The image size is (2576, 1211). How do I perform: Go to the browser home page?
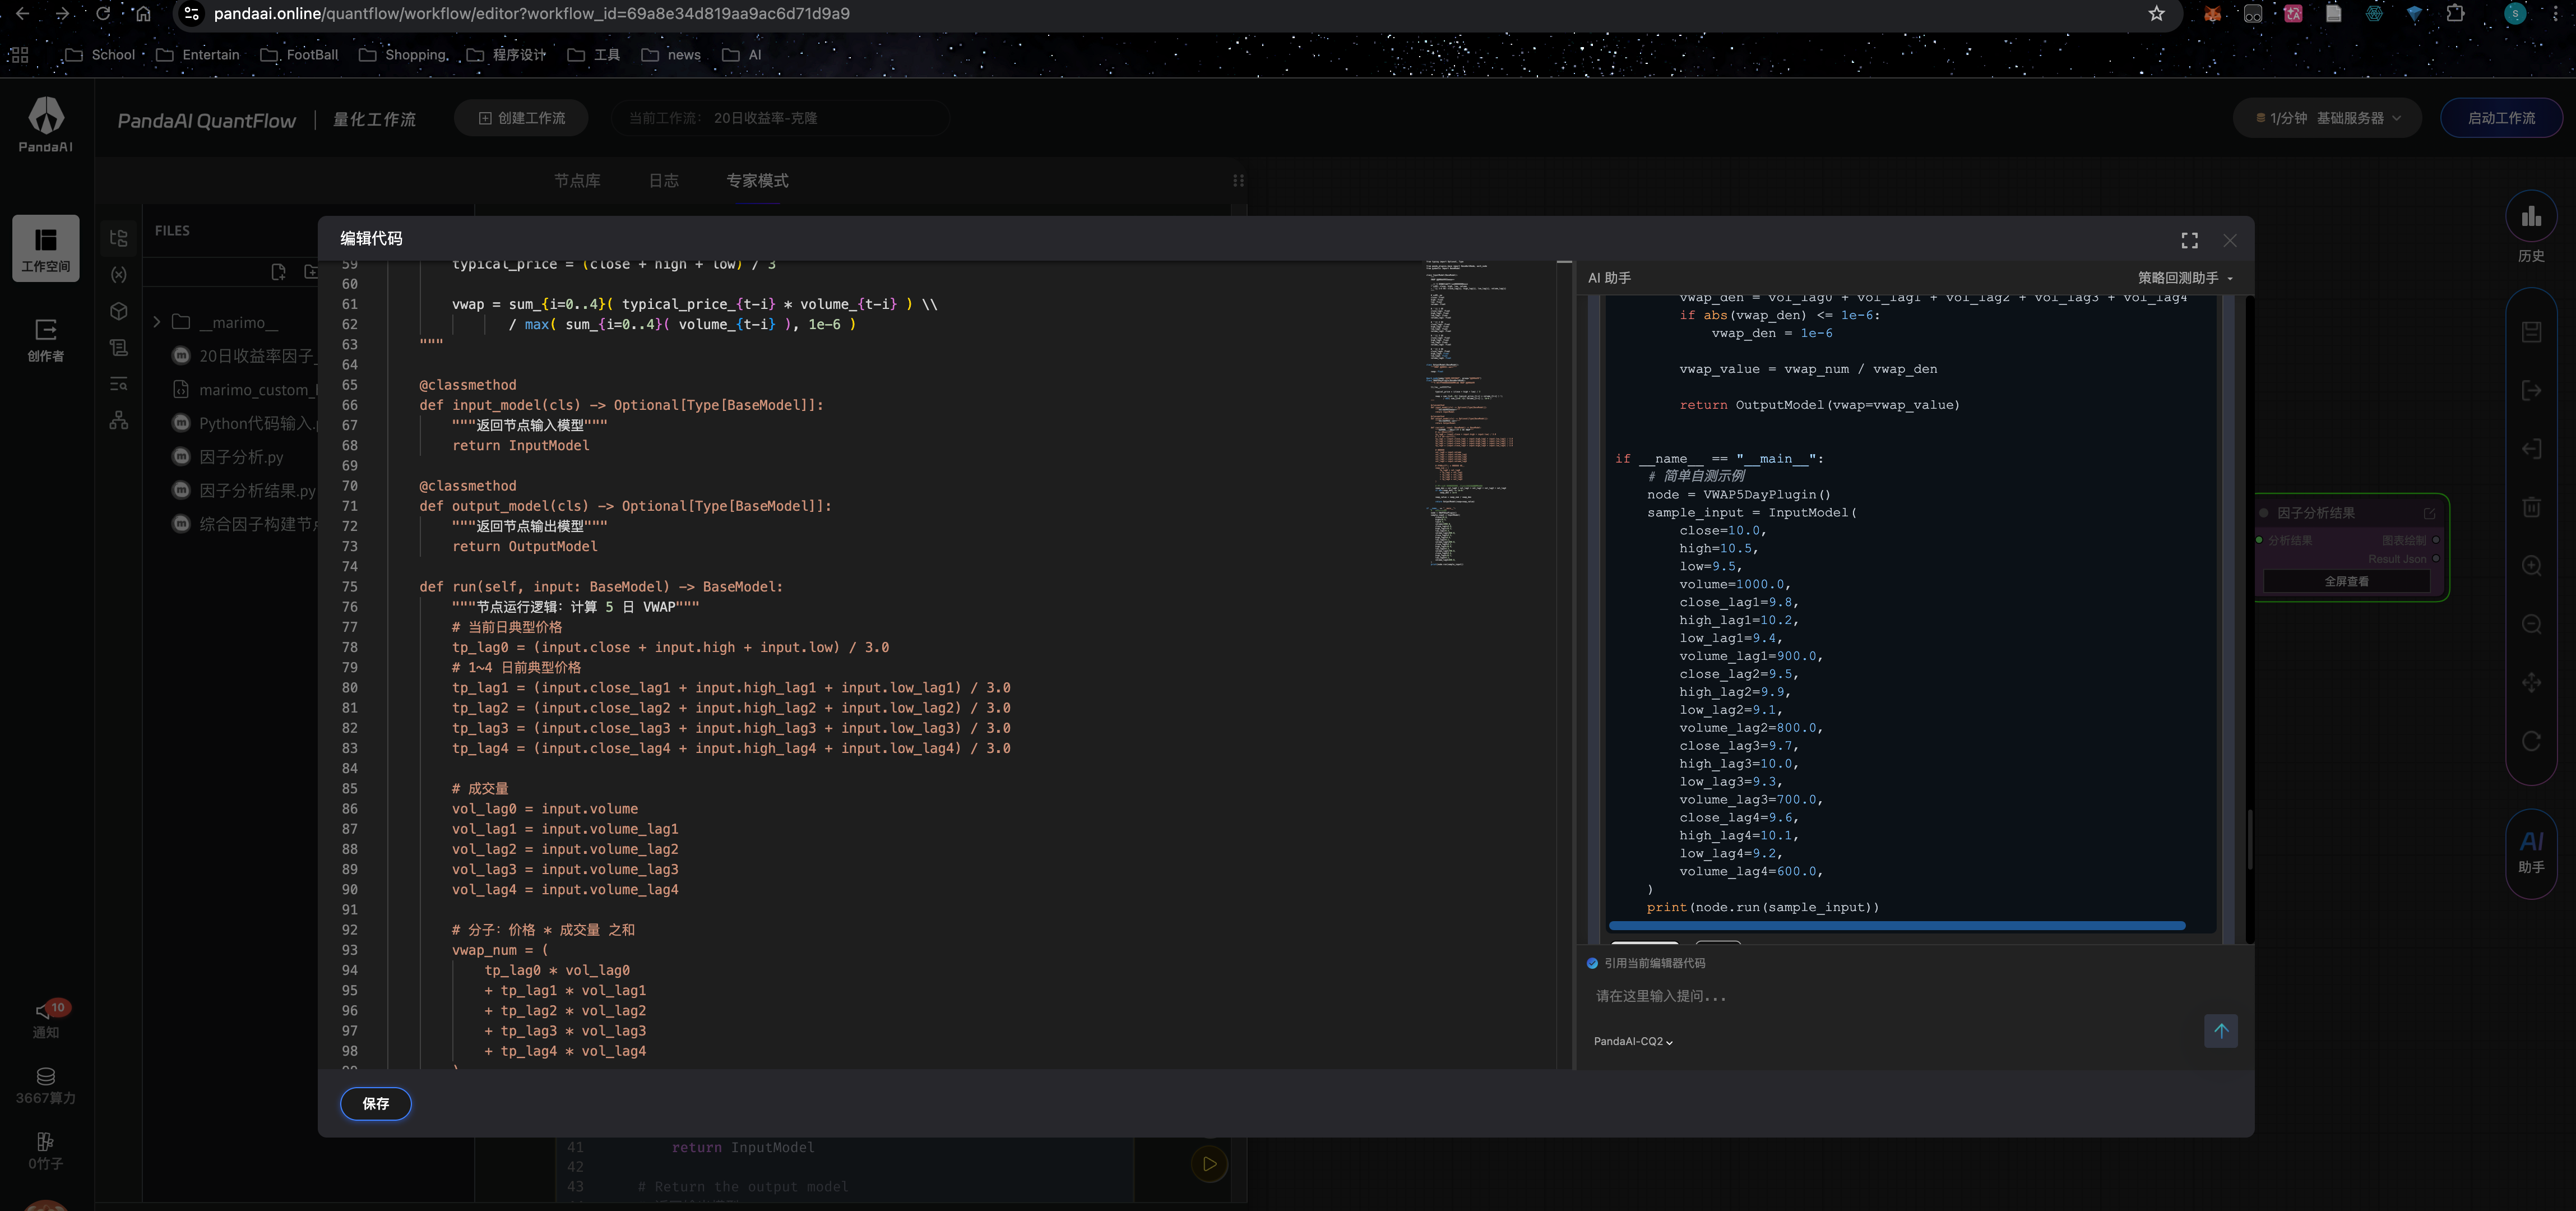(x=143, y=14)
